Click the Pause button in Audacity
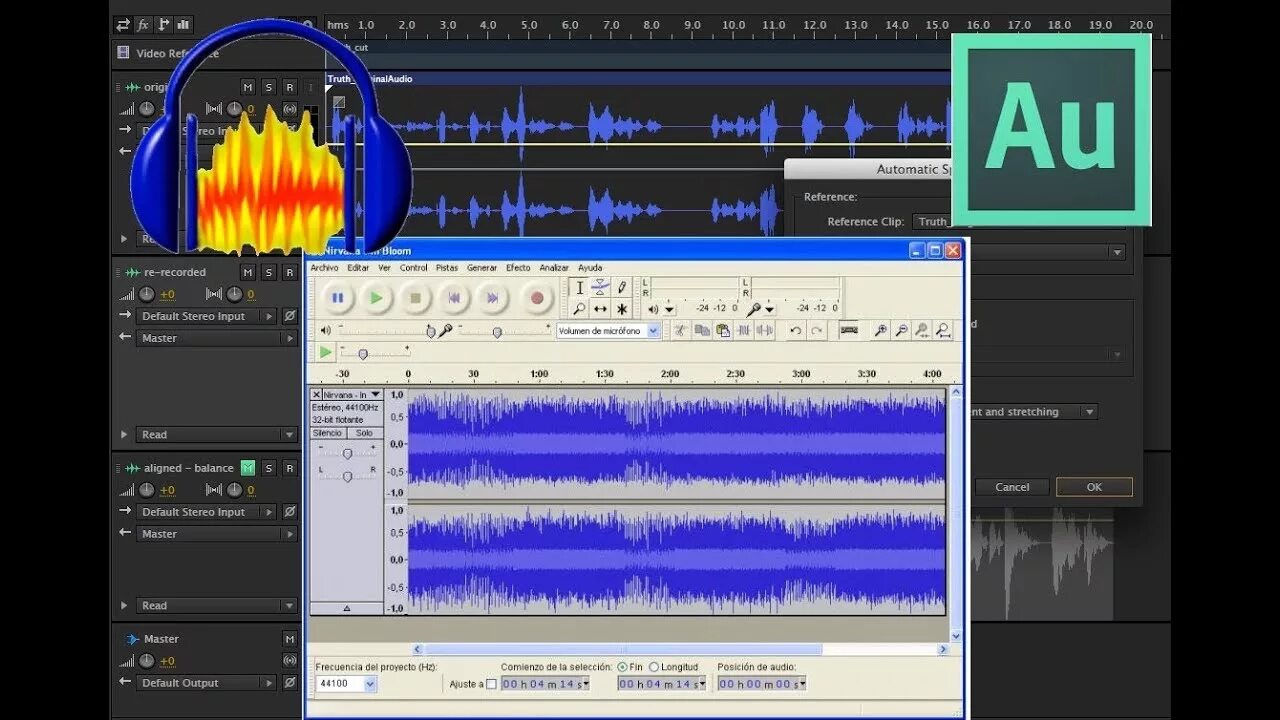 [x=338, y=297]
